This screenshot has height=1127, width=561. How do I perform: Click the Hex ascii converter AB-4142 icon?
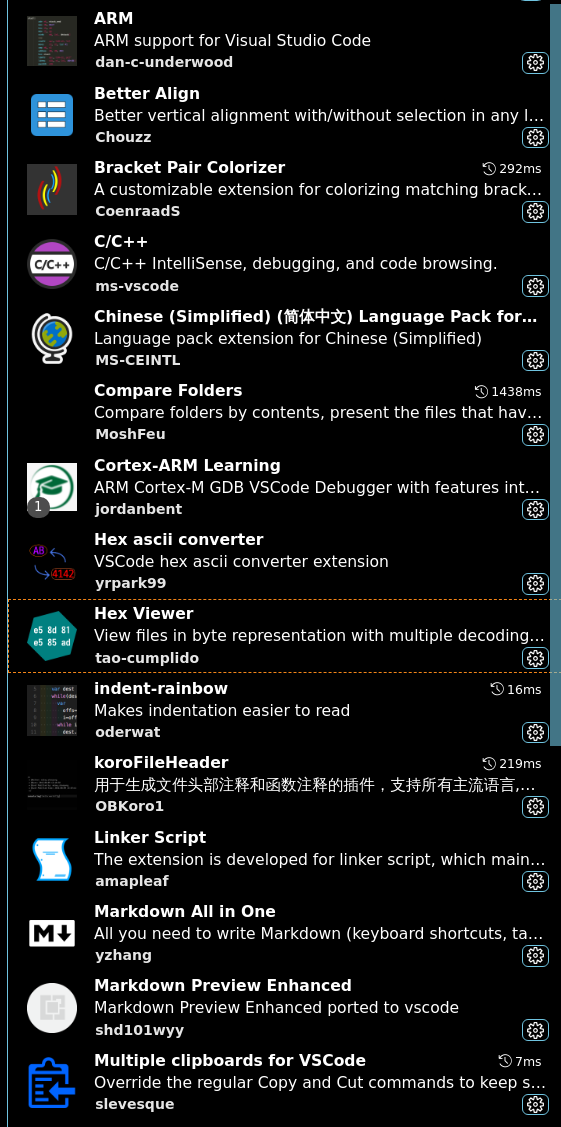[52, 561]
